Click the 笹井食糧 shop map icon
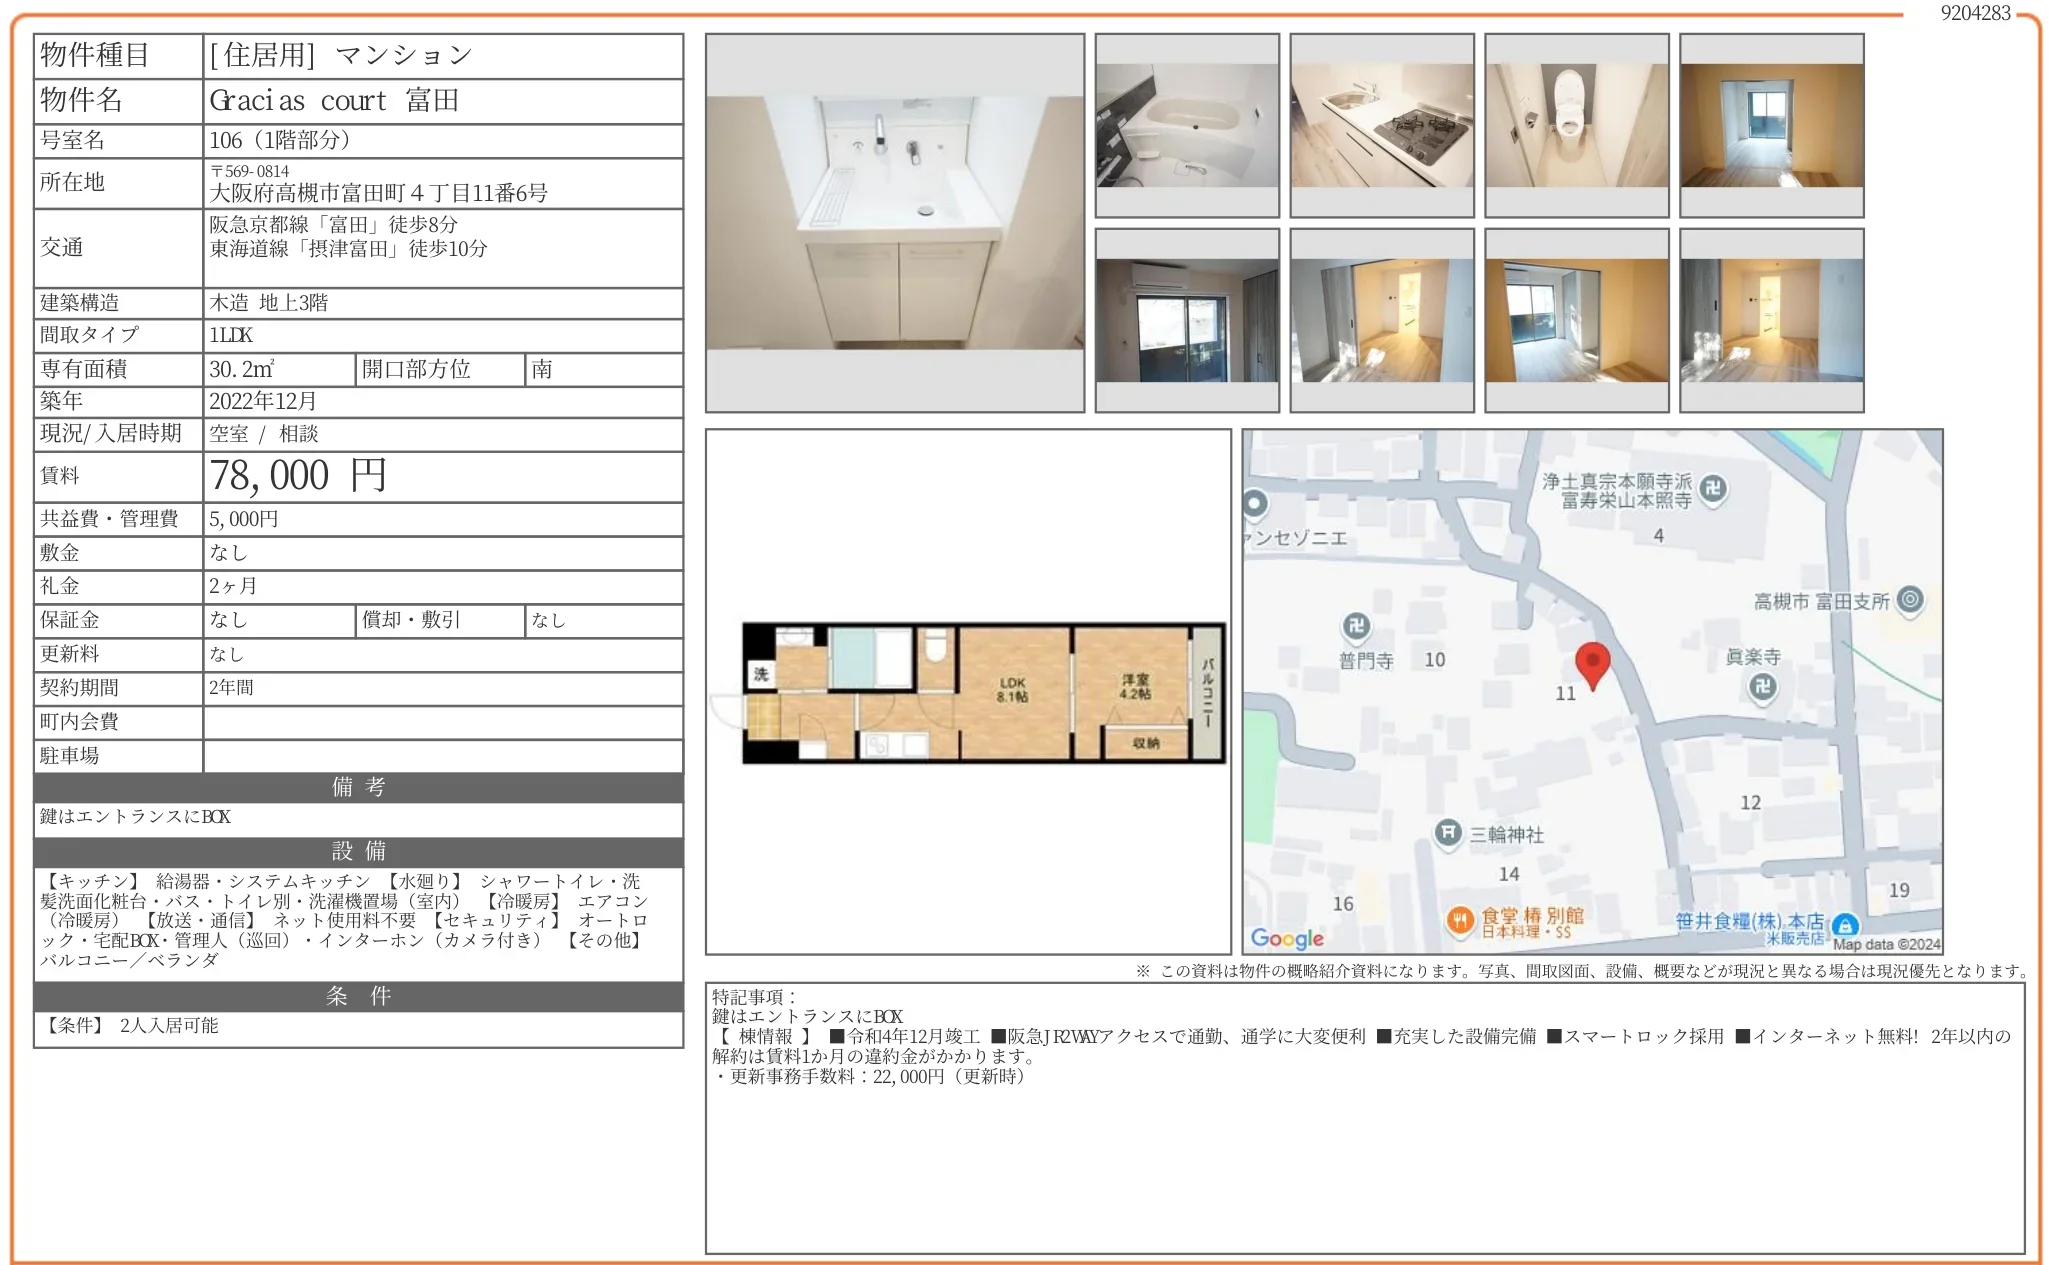This screenshot has width=2056, height=1265. 1845,925
